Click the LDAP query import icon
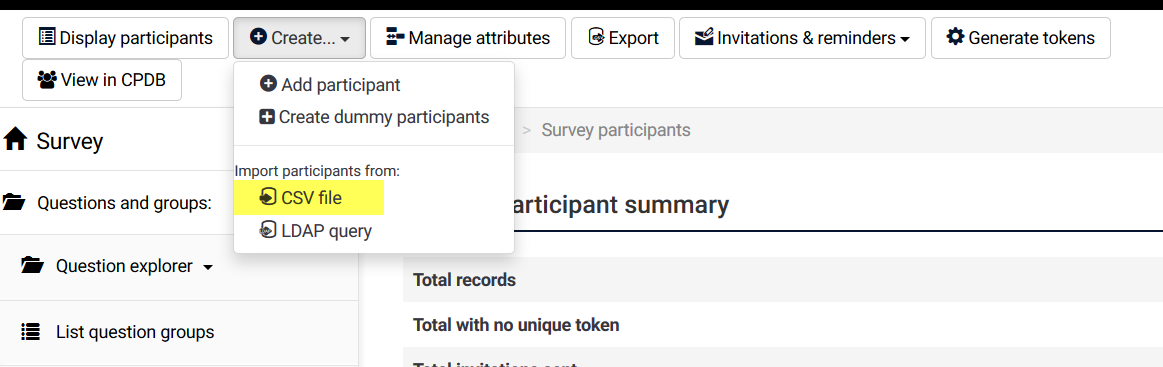1163x367 pixels. [x=268, y=231]
